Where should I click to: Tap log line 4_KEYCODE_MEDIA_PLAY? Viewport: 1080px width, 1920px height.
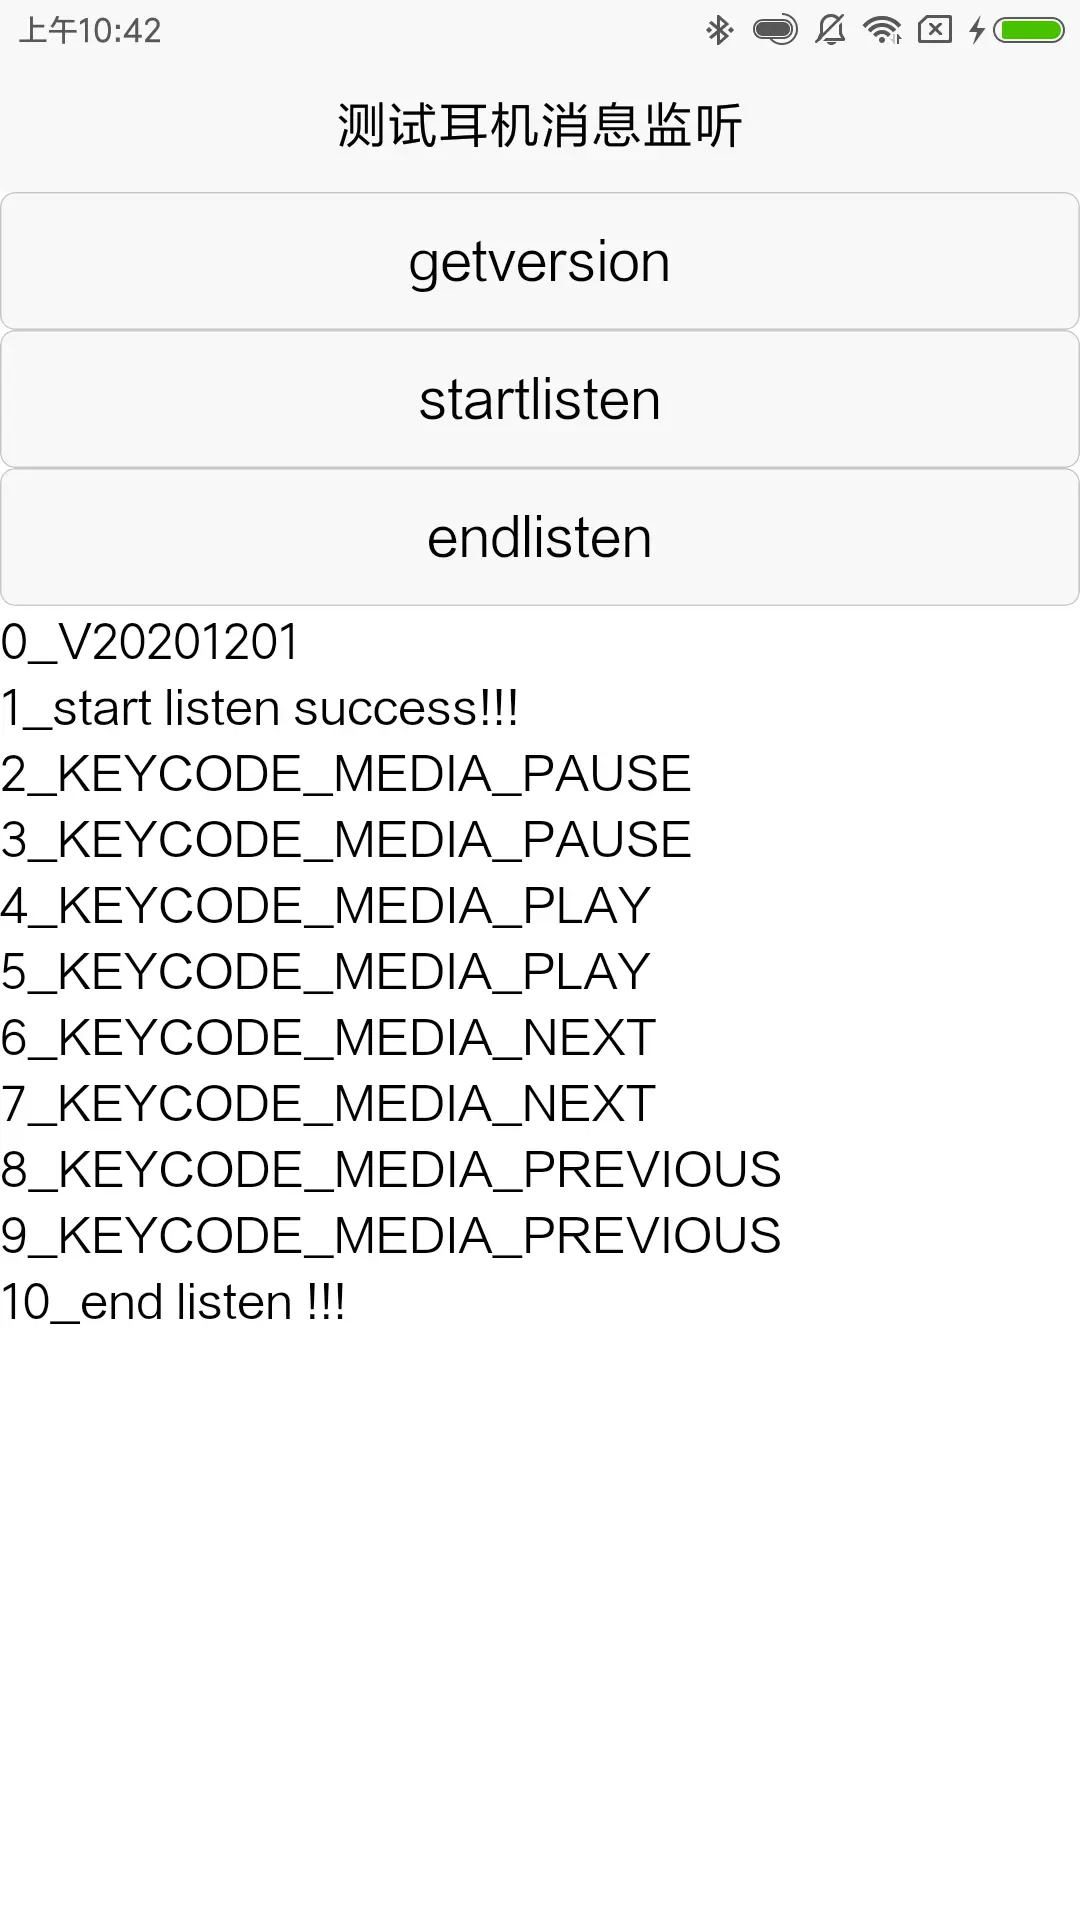[x=326, y=906]
